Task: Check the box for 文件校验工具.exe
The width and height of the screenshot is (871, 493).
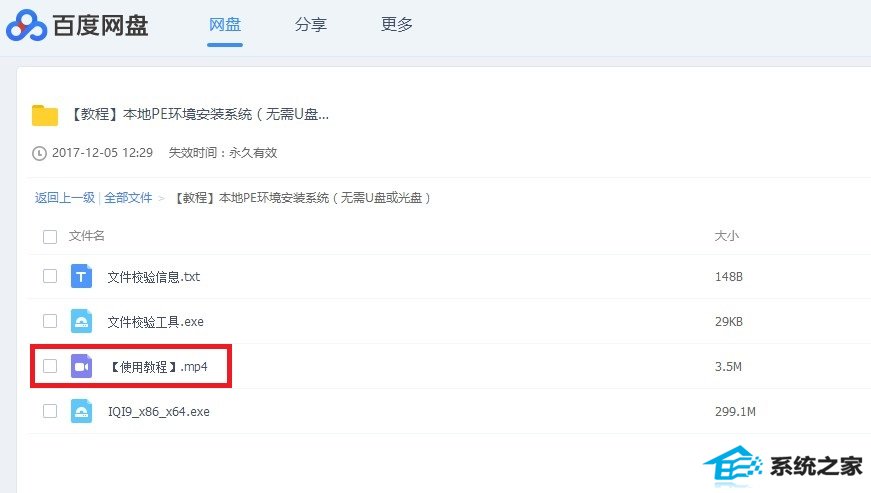Action: coord(50,321)
